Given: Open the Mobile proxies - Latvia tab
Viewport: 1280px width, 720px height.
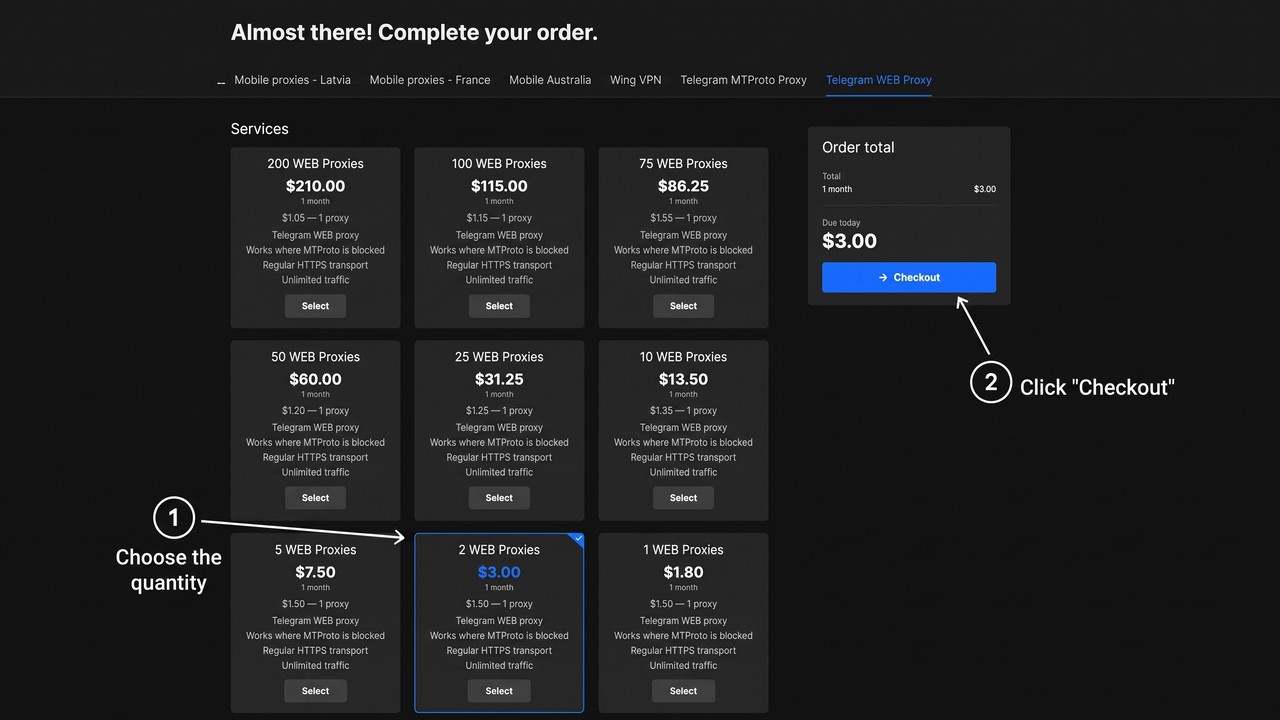Looking at the screenshot, I should tap(292, 80).
